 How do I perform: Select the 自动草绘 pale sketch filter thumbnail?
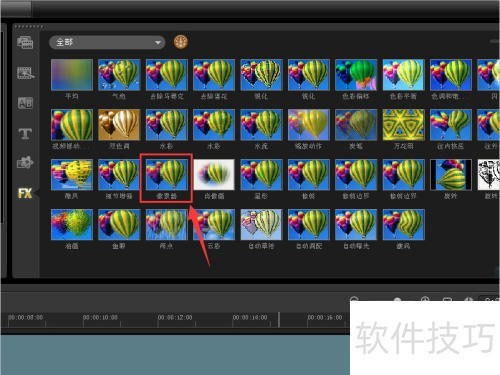[261, 225]
